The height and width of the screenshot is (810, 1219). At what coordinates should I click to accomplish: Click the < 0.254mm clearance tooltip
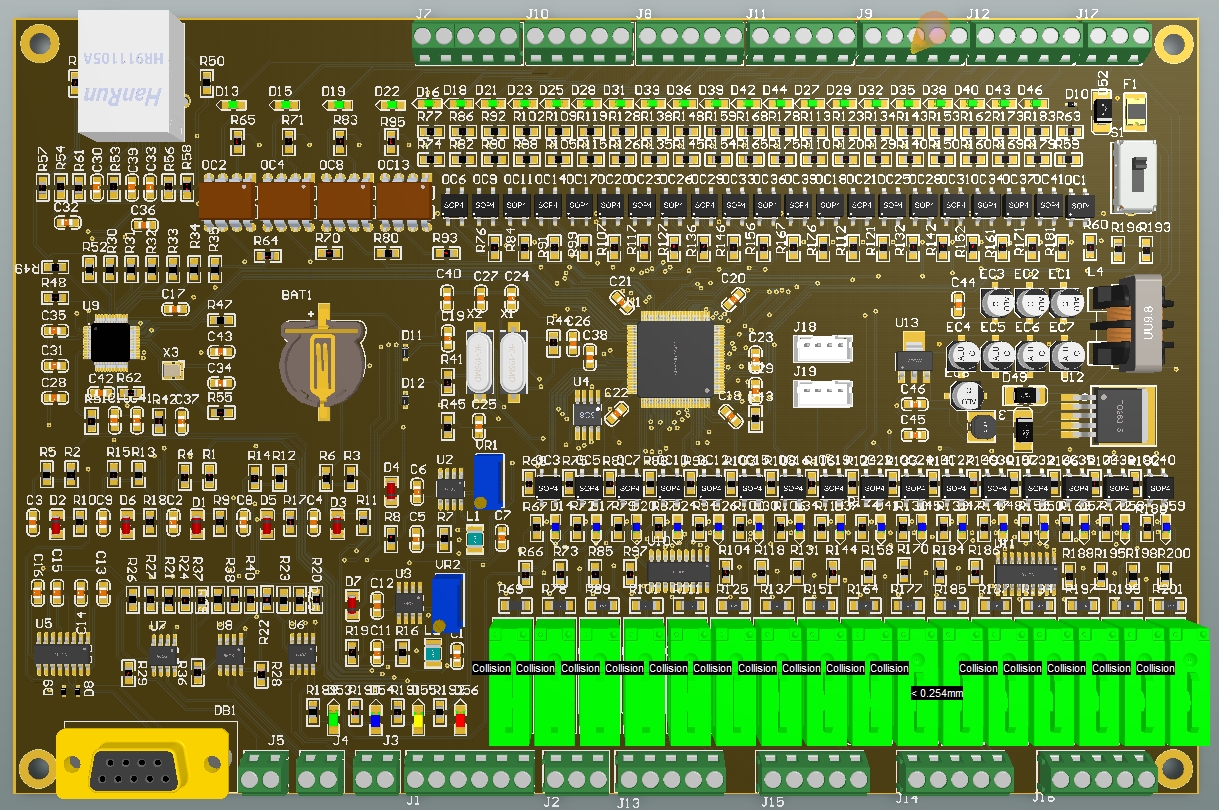(x=937, y=691)
